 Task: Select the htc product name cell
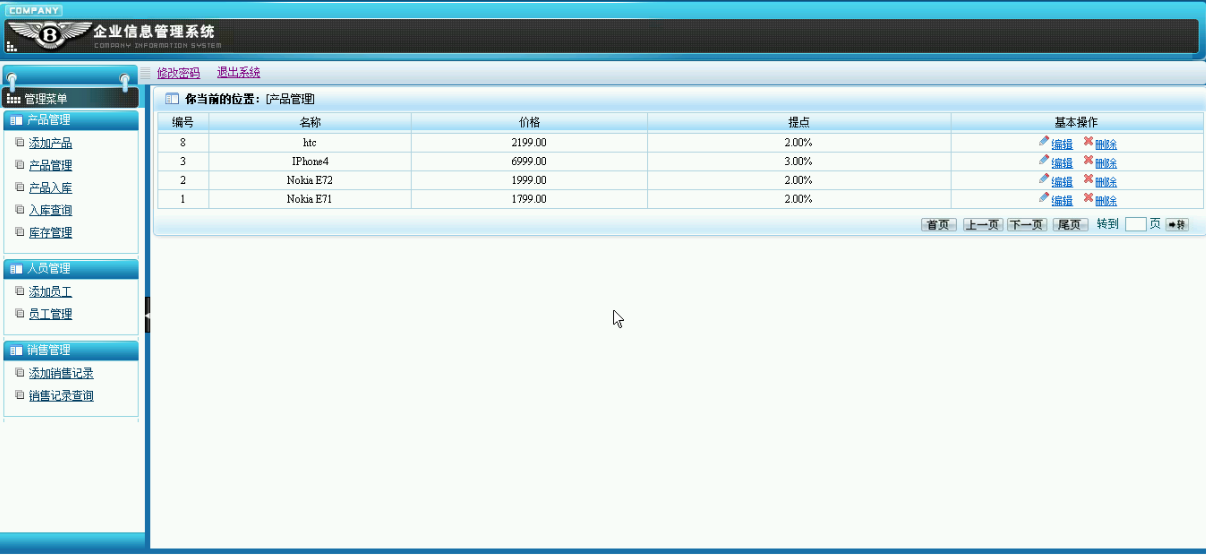coord(310,142)
